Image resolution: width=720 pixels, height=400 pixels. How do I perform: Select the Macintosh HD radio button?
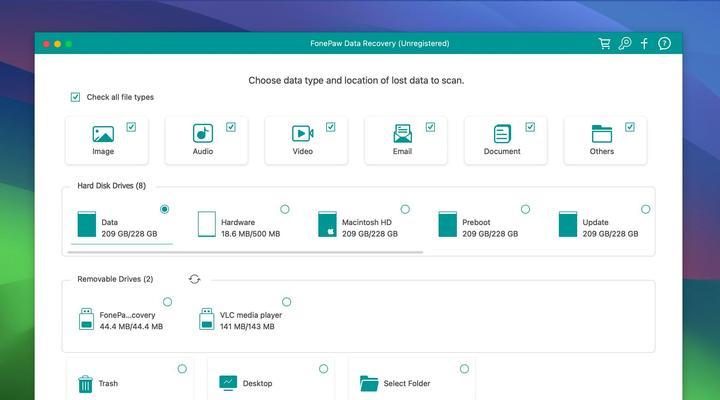(405, 209)
